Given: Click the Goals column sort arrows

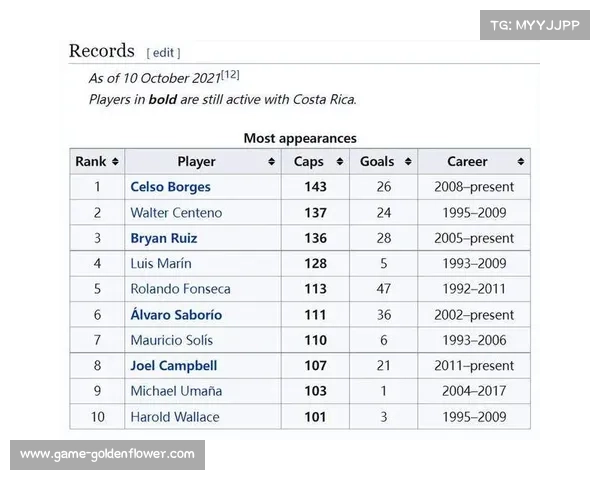Looking at the screenshot, I should (408, 162).
